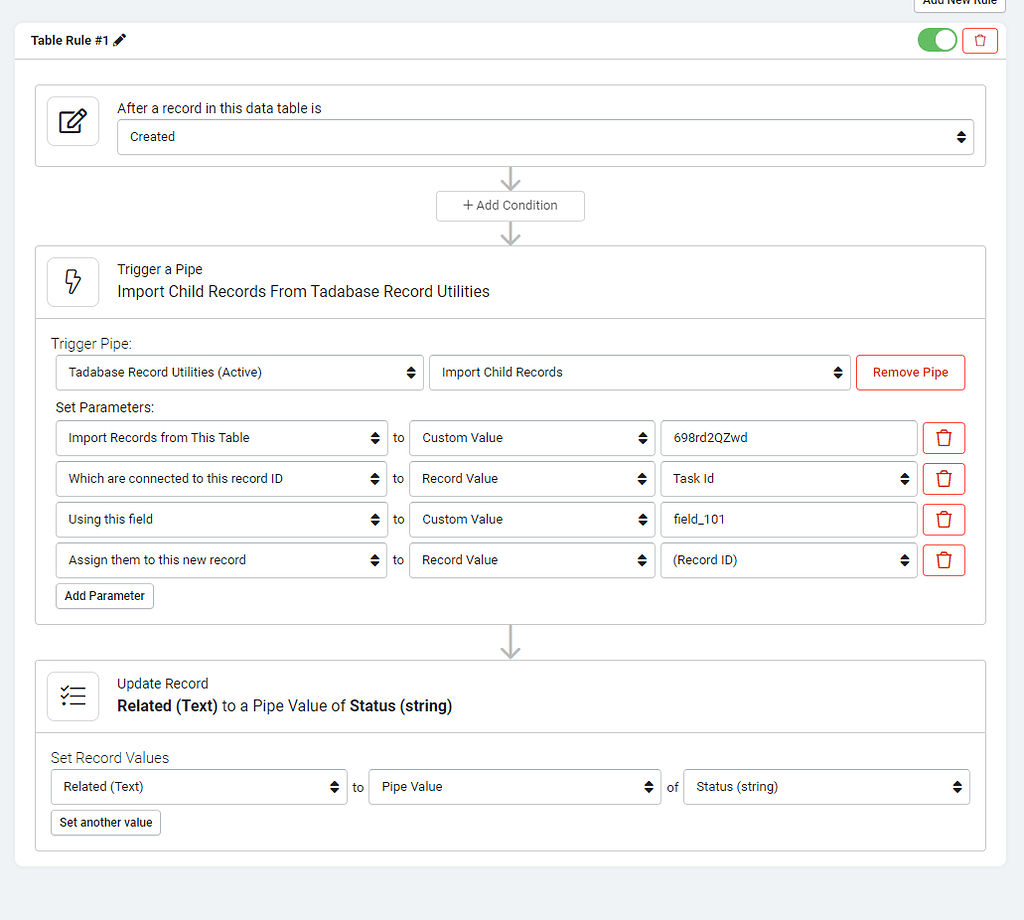This screenshot has width=1024, height=920.
Task: Click Add Parameter under Set Parameters
Action: click(x=104, y=595)
